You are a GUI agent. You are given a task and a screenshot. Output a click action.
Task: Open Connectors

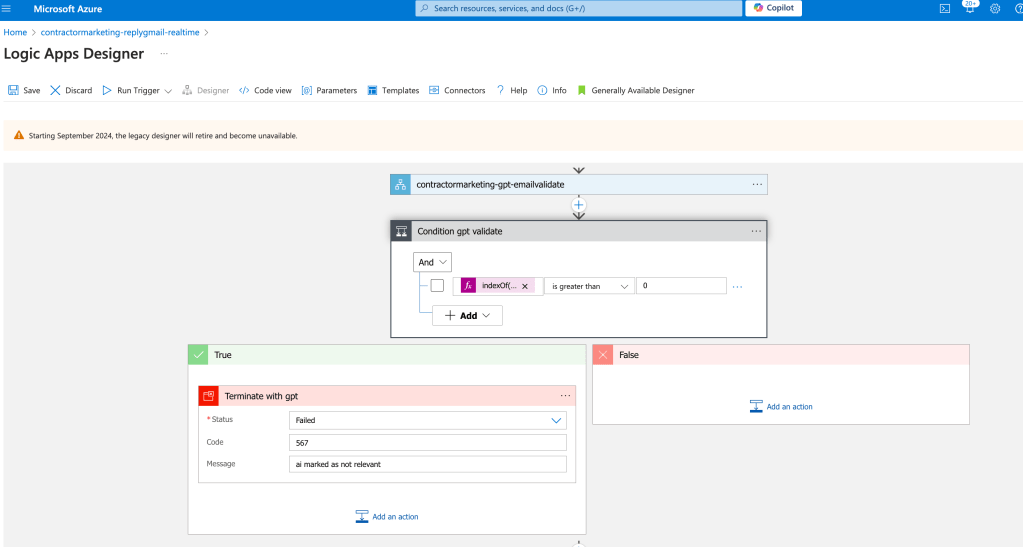457,90
